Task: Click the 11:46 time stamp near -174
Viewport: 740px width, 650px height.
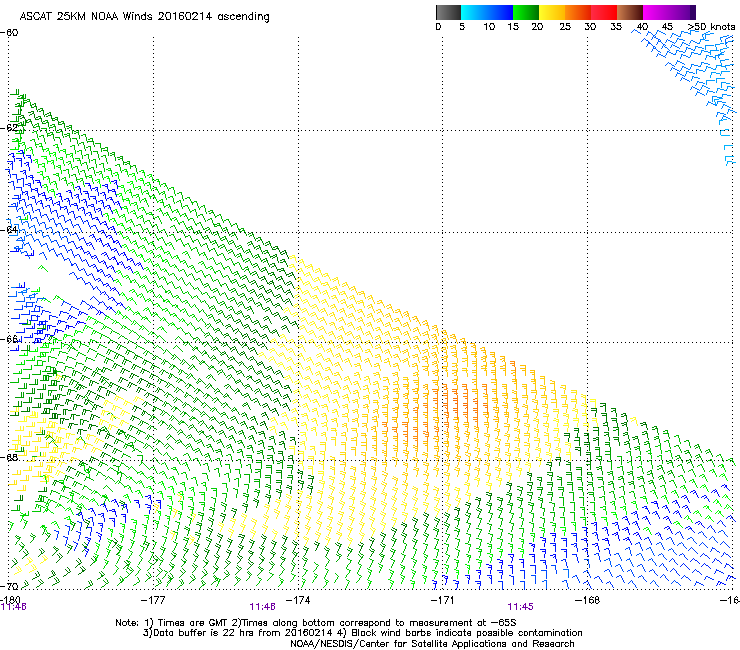Action: pos(262,607)
